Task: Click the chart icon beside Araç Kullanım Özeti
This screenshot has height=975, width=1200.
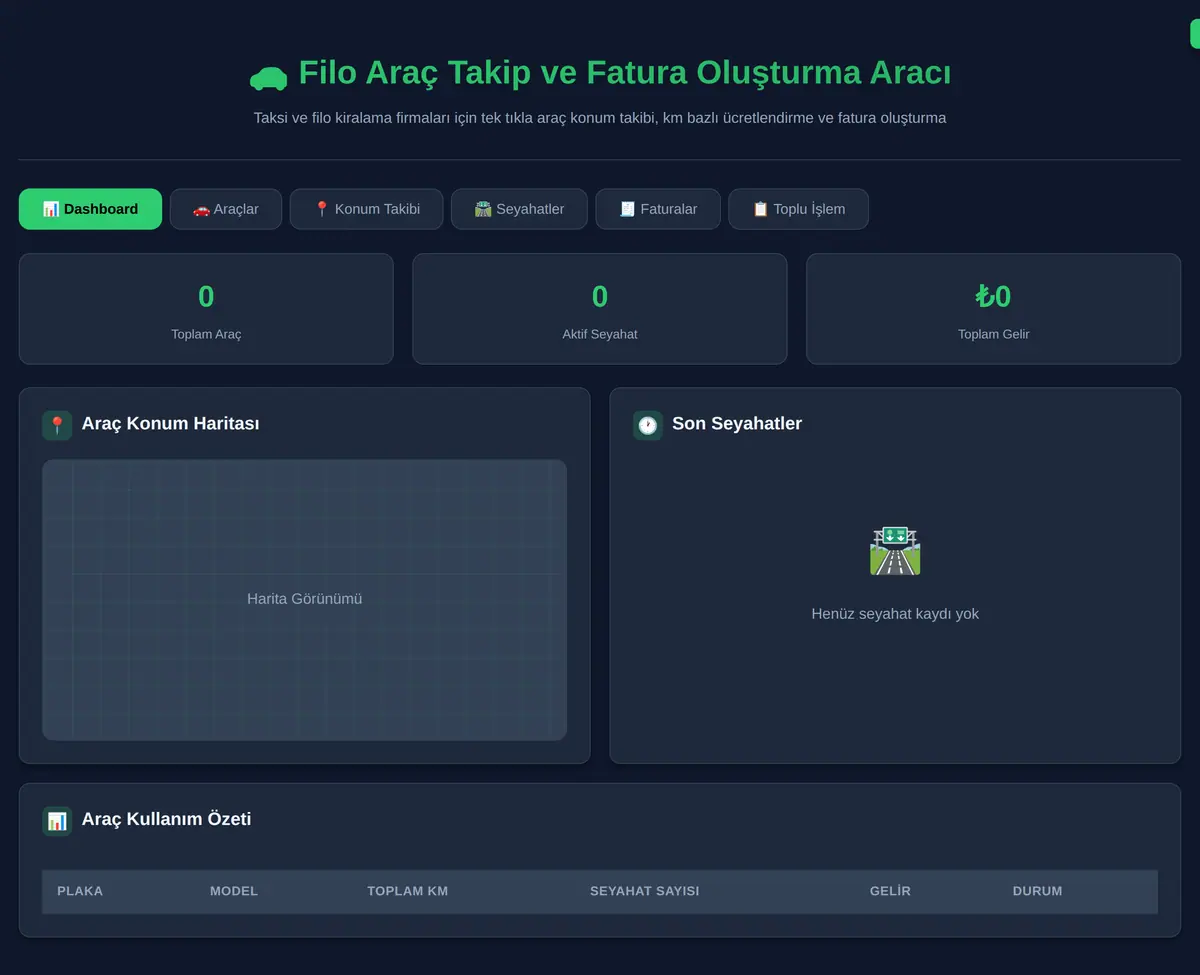Action: (x=57, y=821)
